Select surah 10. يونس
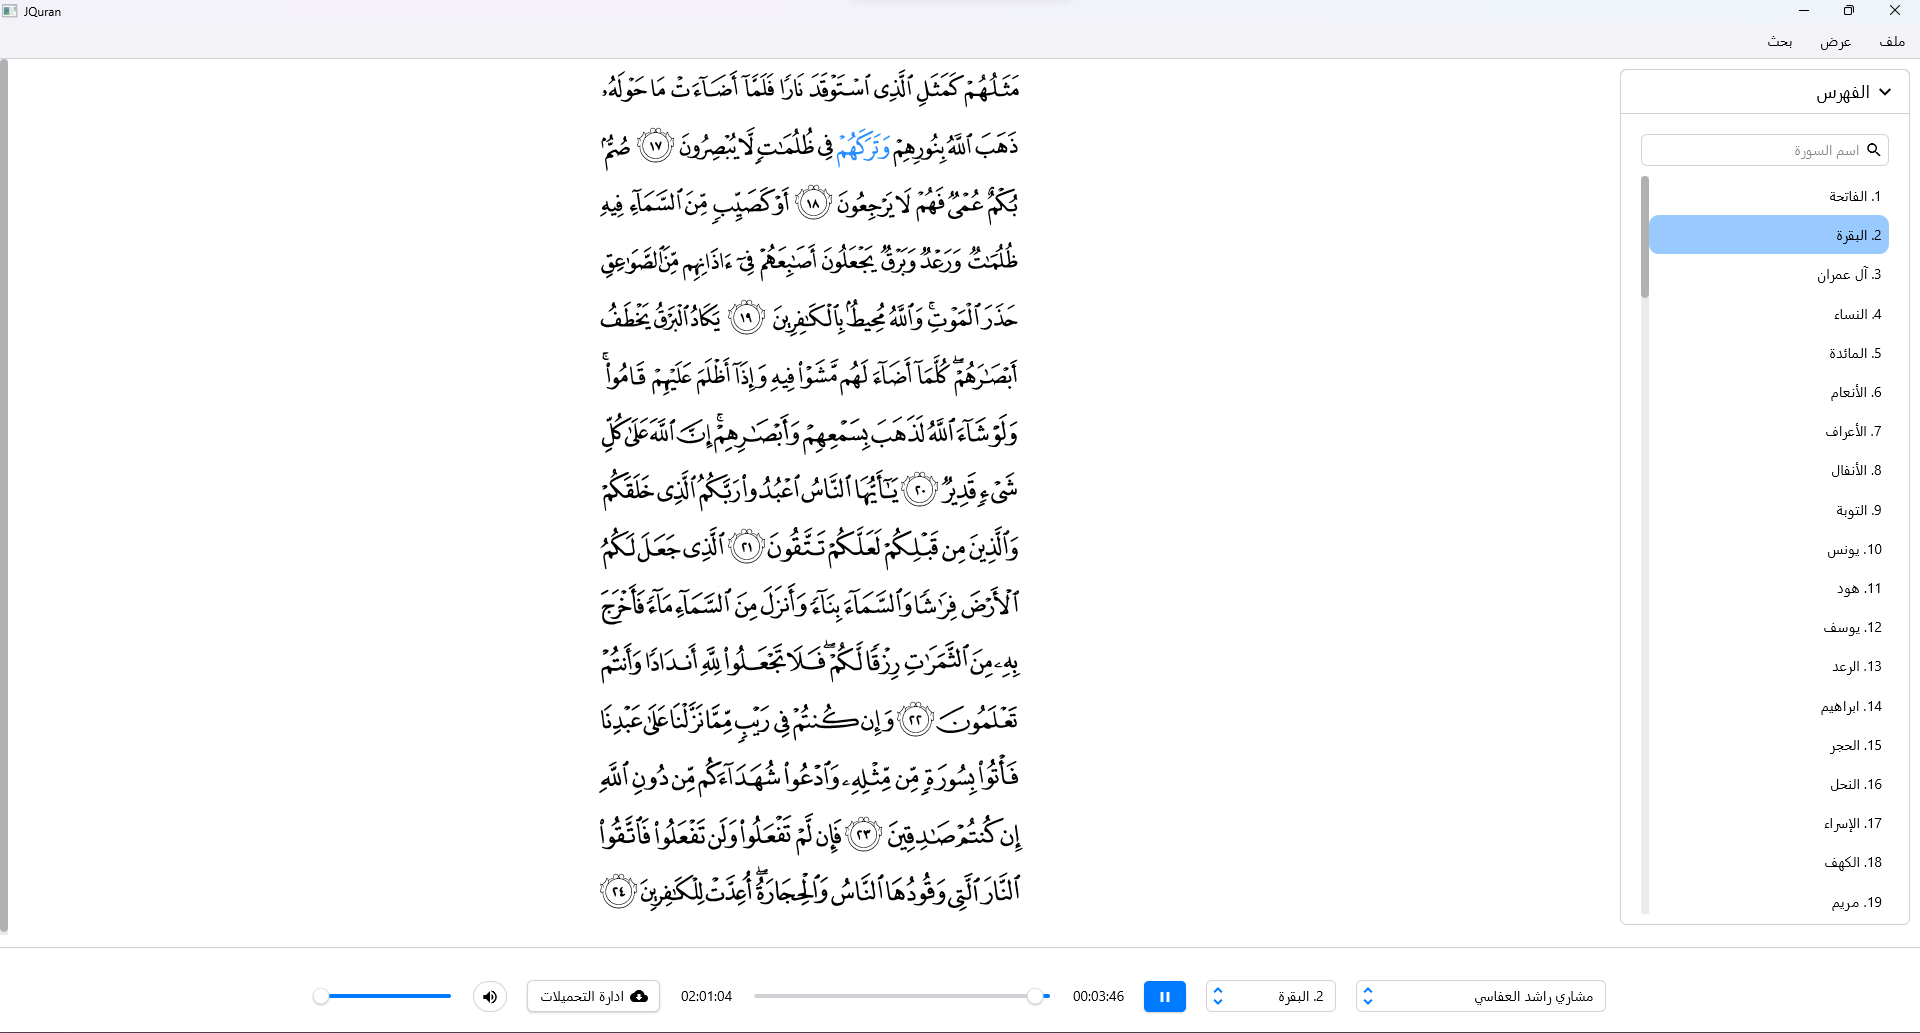 tap(1768, 549)
